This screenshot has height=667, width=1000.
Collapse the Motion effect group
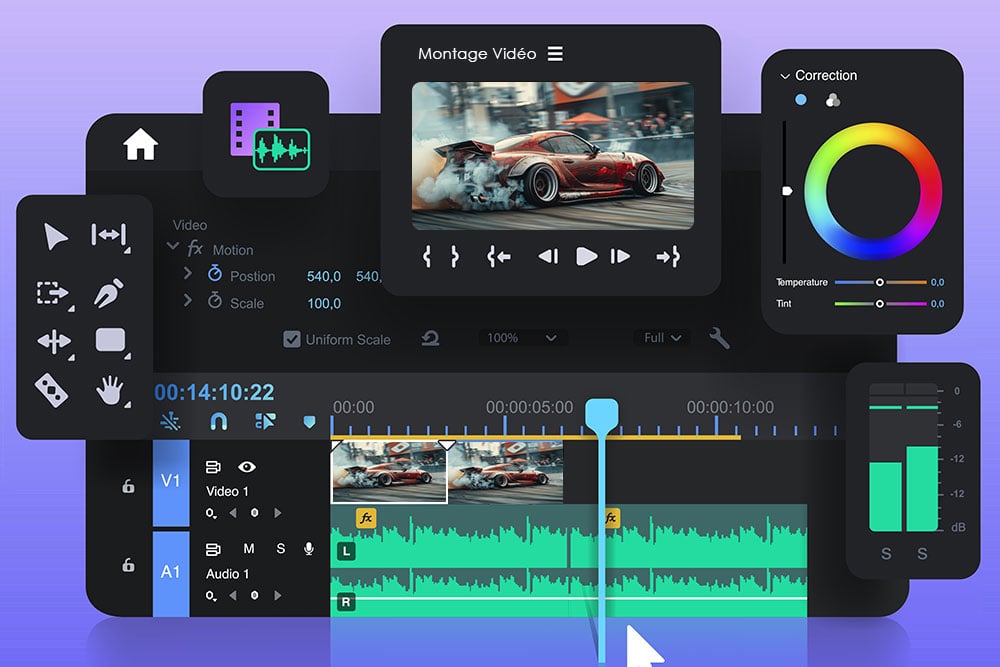pos(173,246)
